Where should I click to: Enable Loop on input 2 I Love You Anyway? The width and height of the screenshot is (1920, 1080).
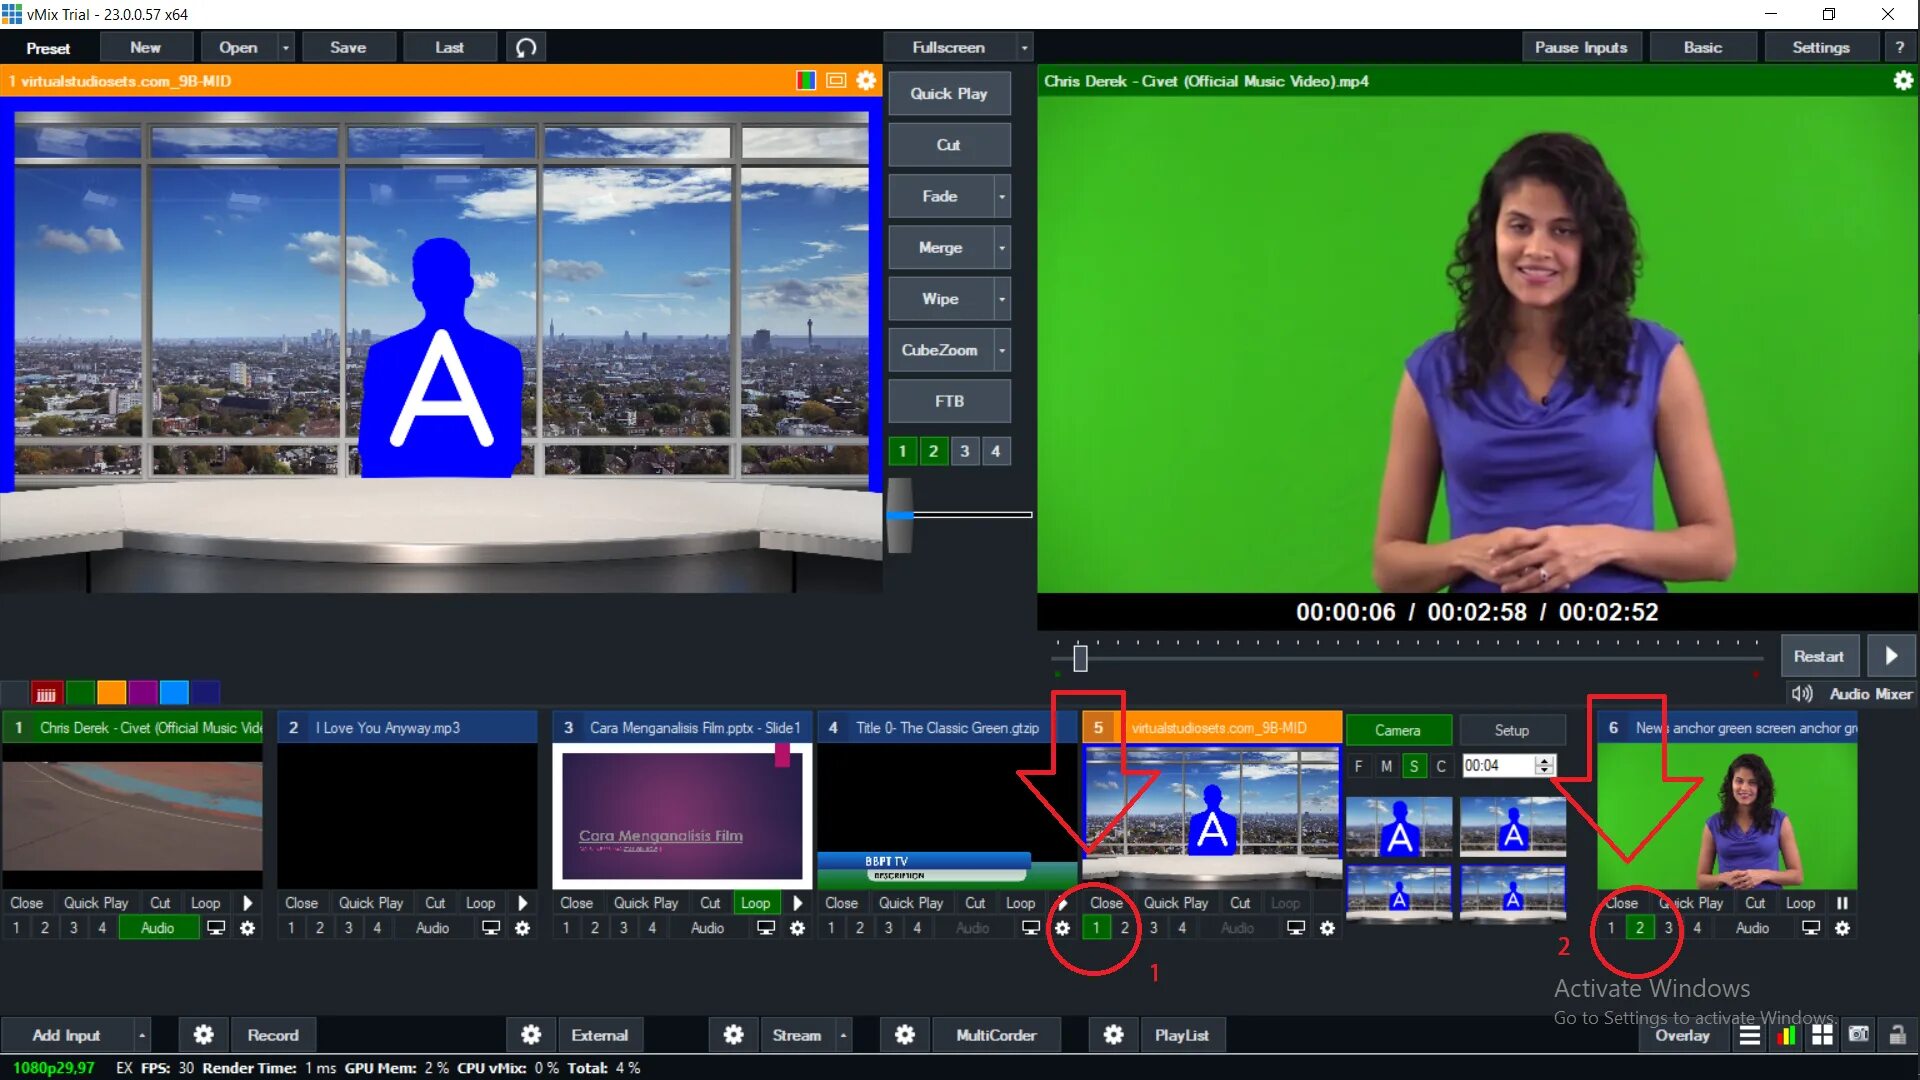click(480, 902)
